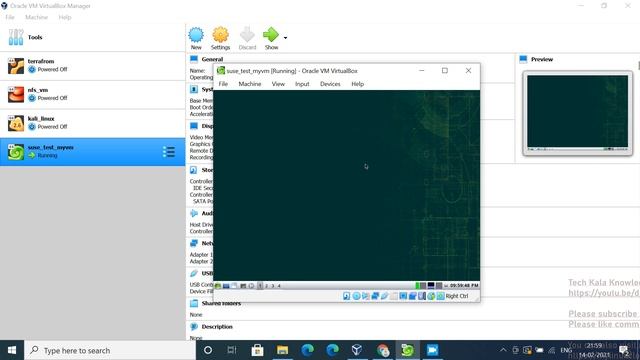Viewport: 640px width, 360px height.
Task: Click display indicator in VM status bar
Action: (x=403, y=296)
